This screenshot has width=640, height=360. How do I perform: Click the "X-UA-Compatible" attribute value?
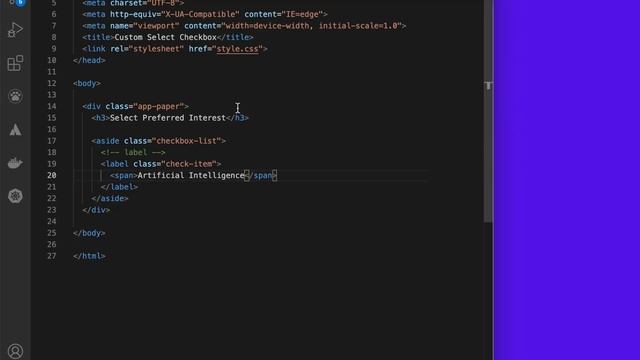tap(200, 14)
